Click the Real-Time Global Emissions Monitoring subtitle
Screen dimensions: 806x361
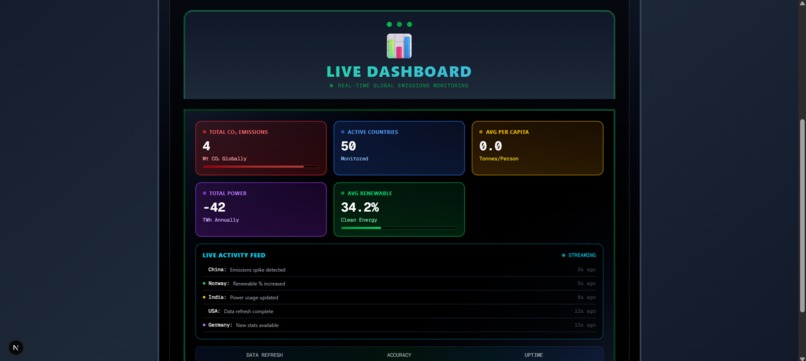click(x=399, y=85)
